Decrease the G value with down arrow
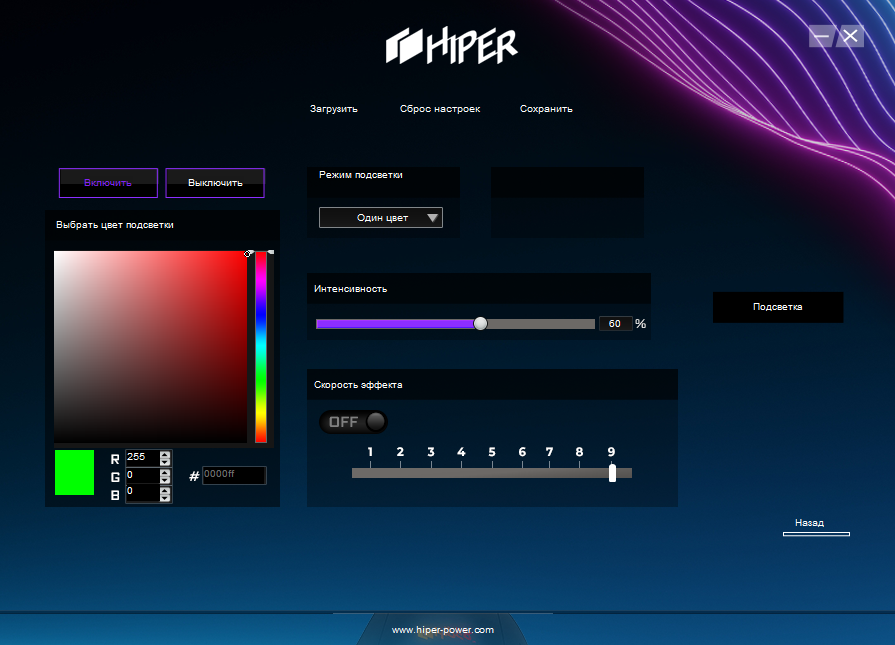The width and height of the screenshot is (895, 645). tap(166, 479)
